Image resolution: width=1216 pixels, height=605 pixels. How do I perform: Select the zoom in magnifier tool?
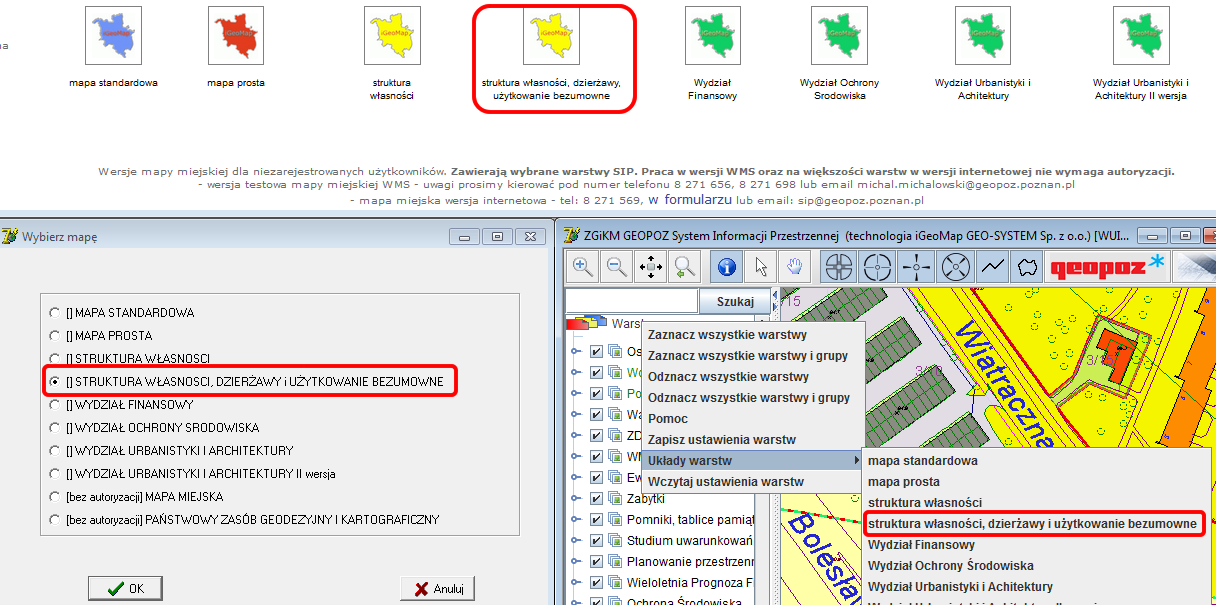583,266
